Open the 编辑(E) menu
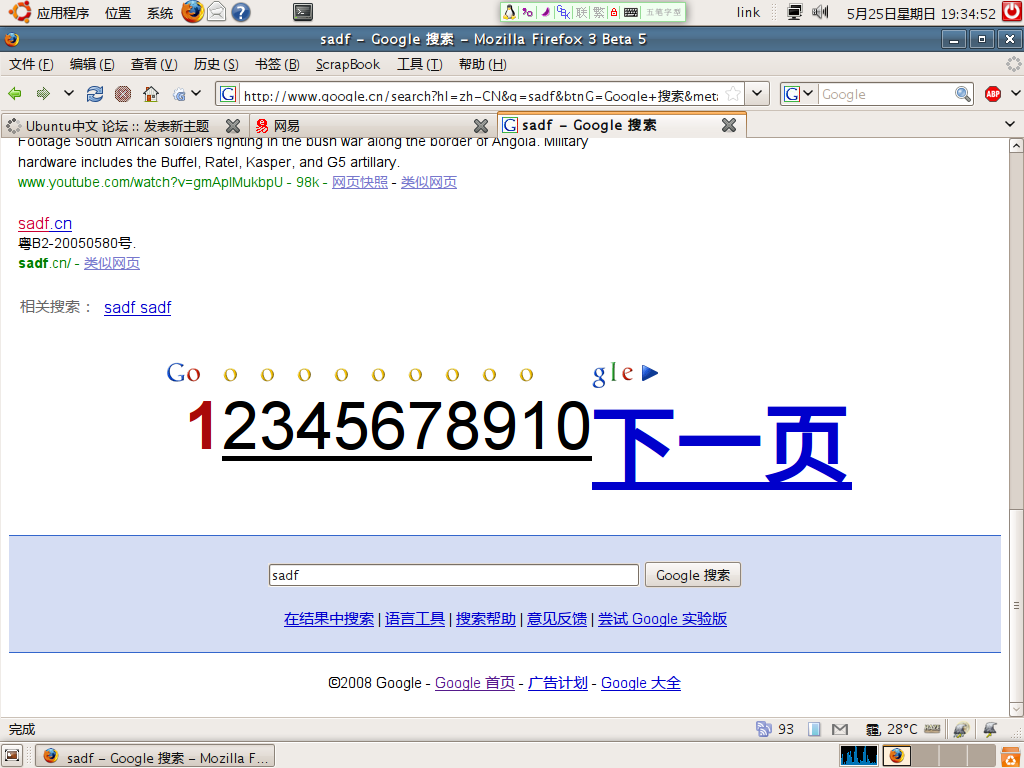This screenshot has height=768, width=1024. tap(92, 64)
